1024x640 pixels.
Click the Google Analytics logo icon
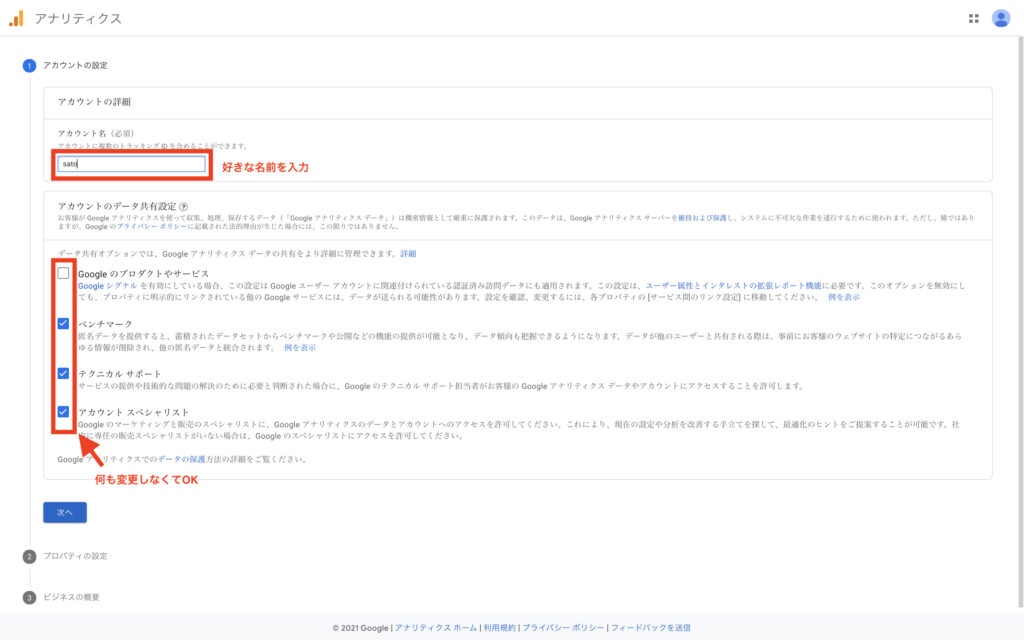click(16, 18)
